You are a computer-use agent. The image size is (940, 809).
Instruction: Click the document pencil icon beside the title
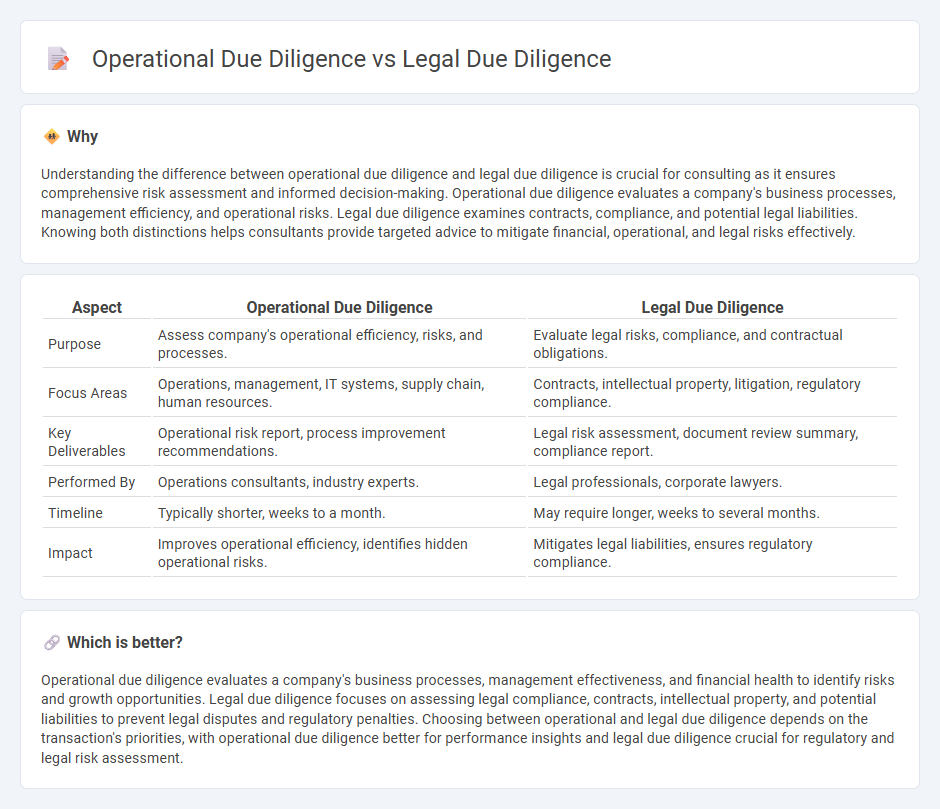tap(58, 59)
